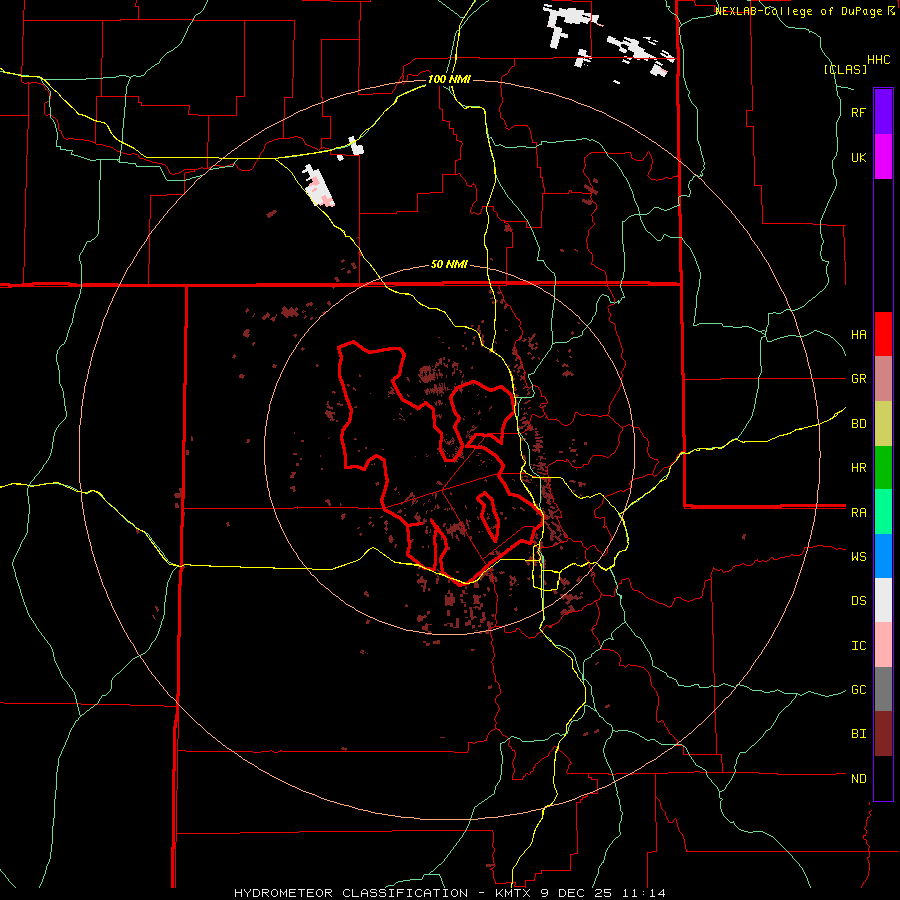The height and width of the screenshot is (900, 900).
Task: Click the IC legend label
Action: [858, 646]
